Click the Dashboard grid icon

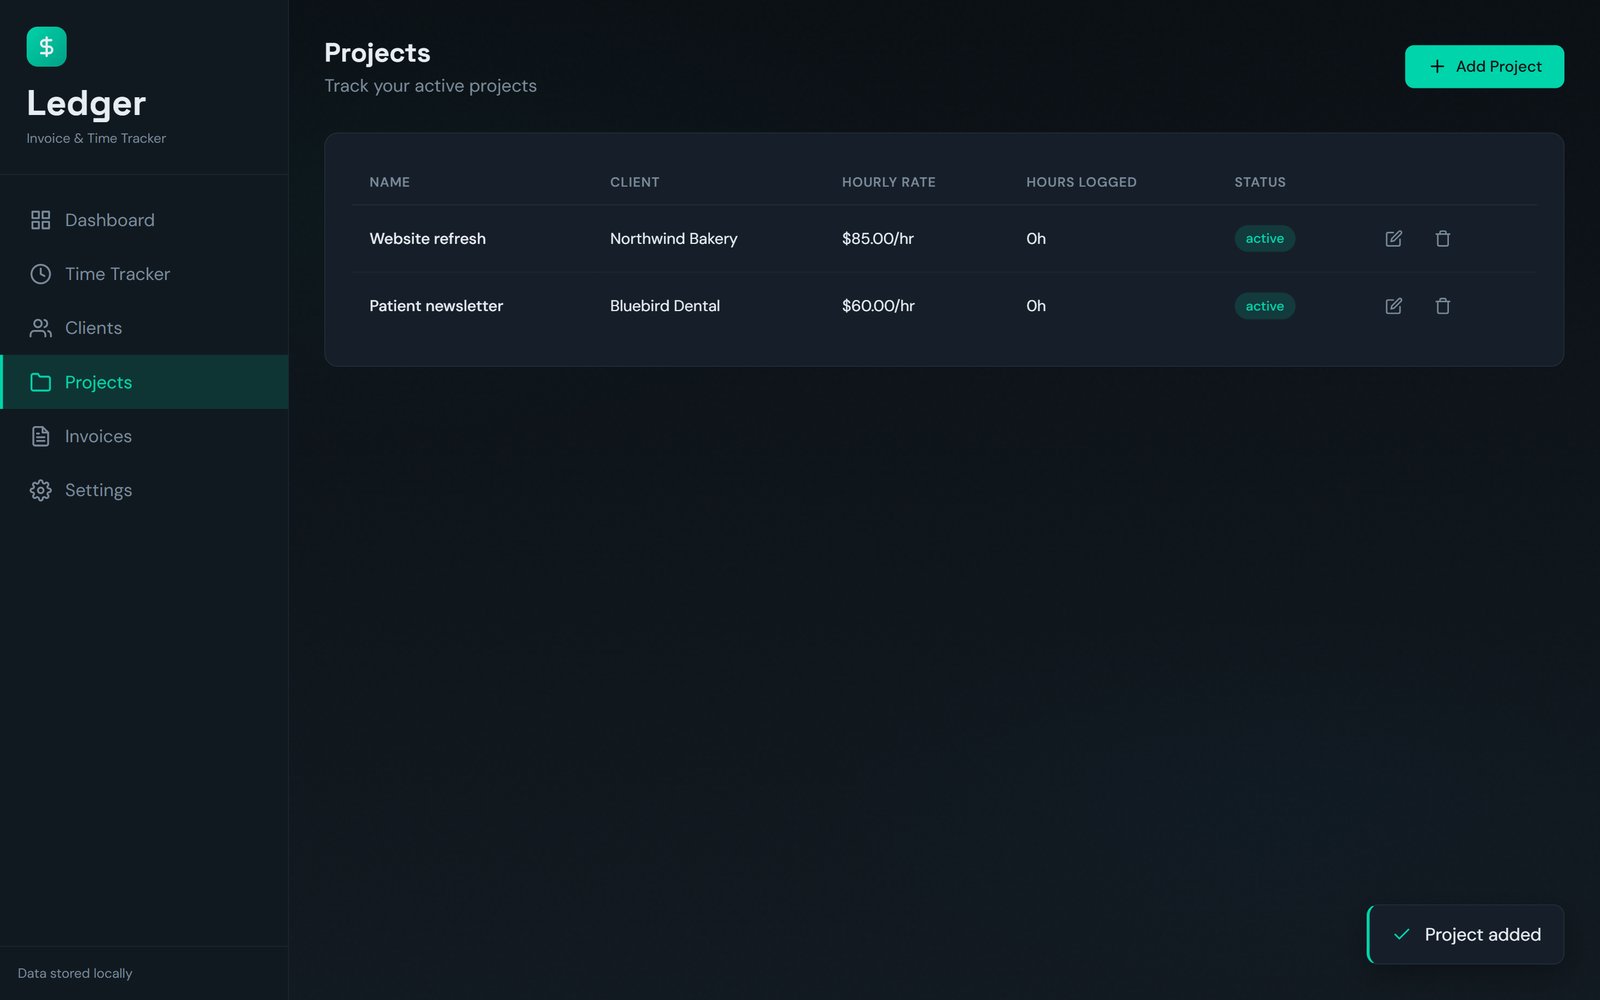pos(40,220)
